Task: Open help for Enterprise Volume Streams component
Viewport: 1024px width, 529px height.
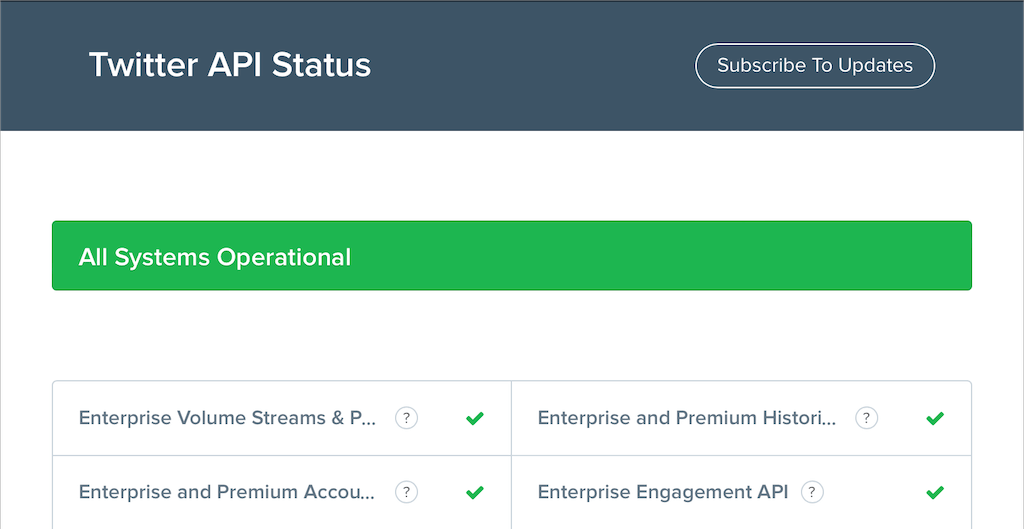Action: tap(406, 418)
